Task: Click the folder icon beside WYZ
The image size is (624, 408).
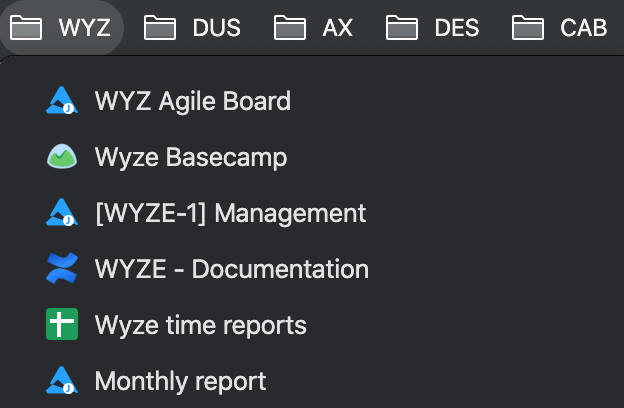Action: [26, 27]
